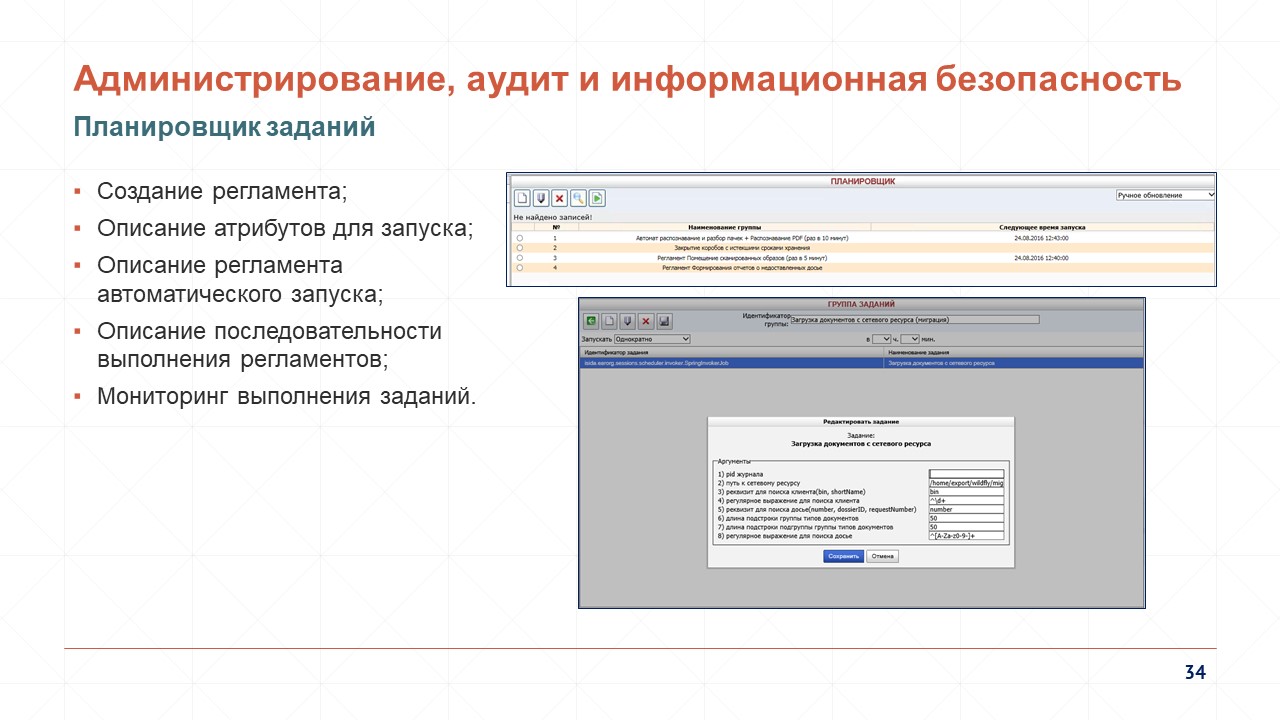Click Мониторинг выполнения заданий bullet text

[287, 396]
